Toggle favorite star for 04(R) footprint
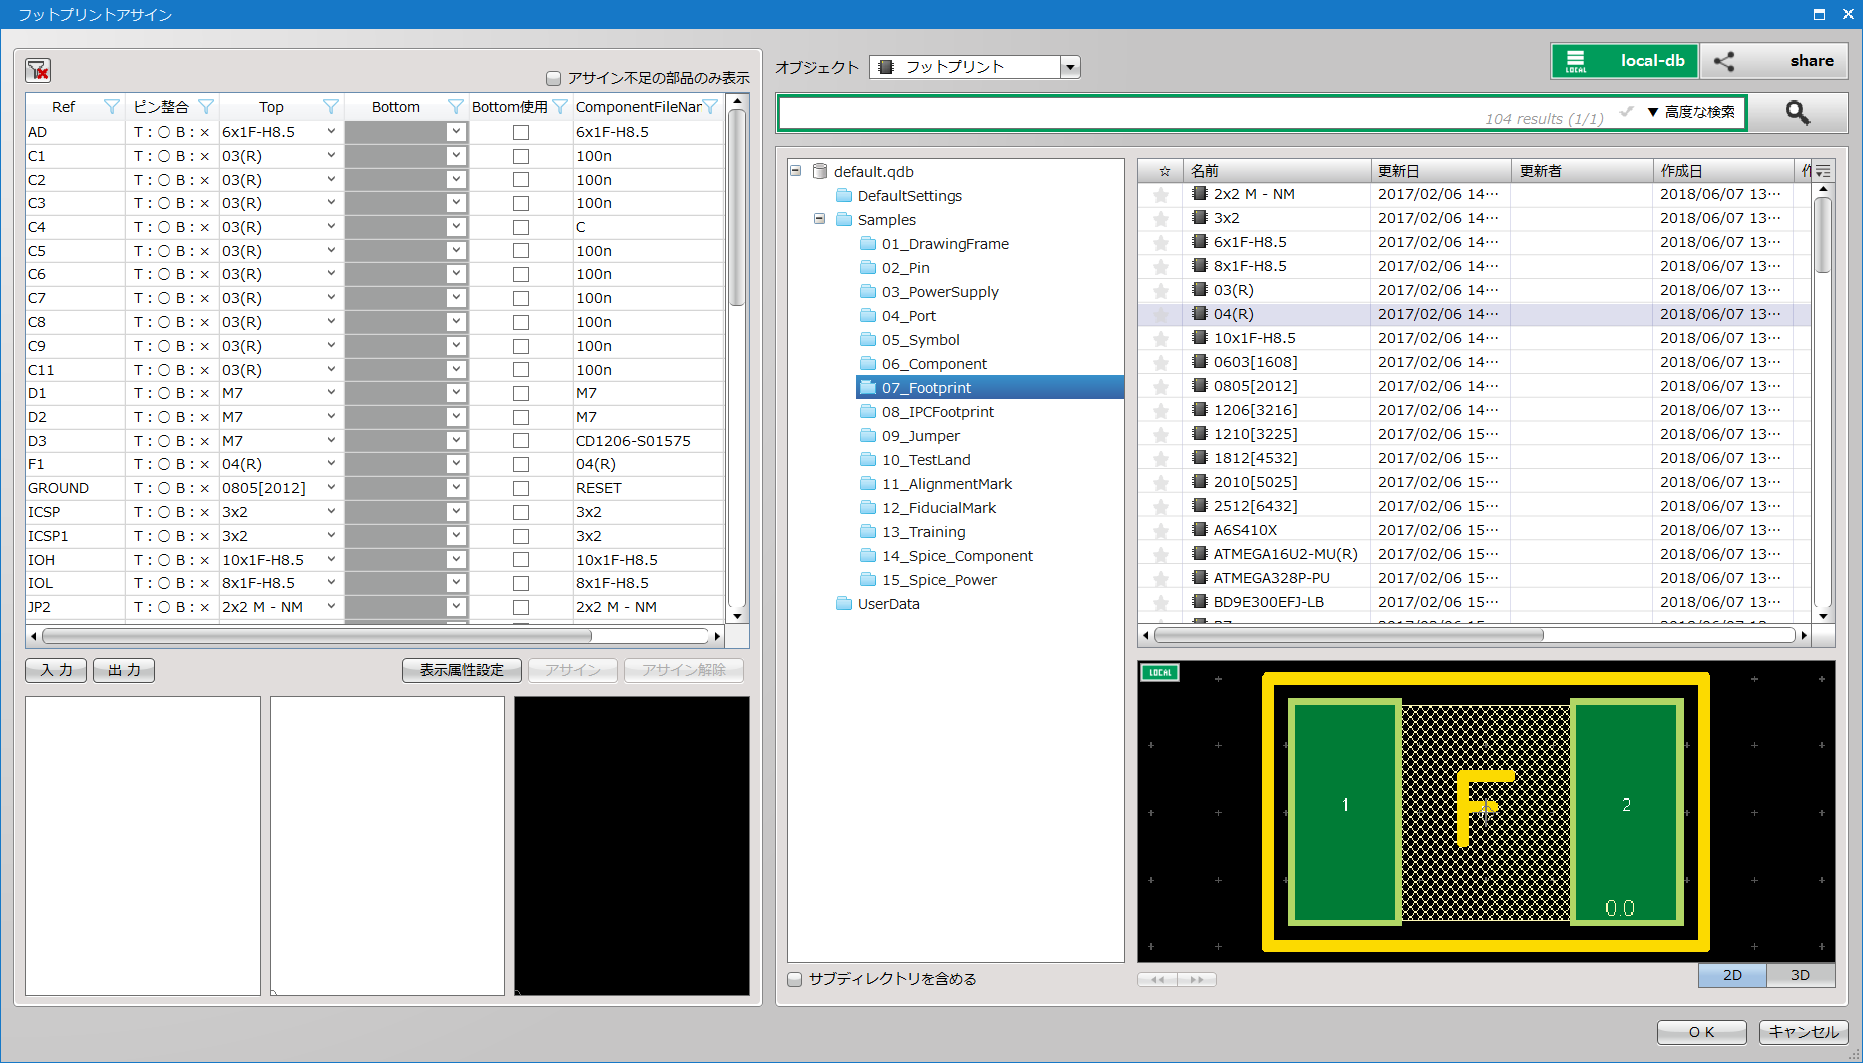The image size is (1863, 1063). click(1161, 315)
